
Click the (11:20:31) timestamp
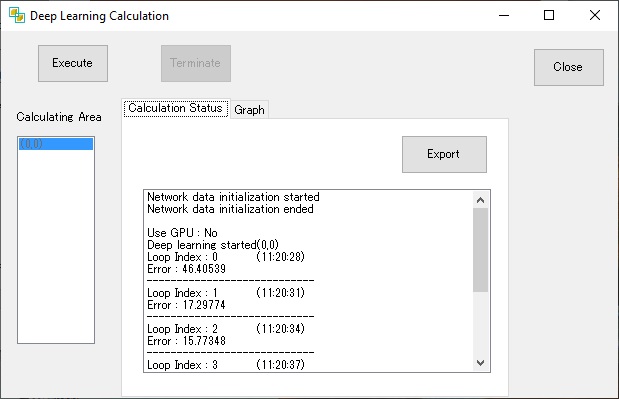(280, 293)
